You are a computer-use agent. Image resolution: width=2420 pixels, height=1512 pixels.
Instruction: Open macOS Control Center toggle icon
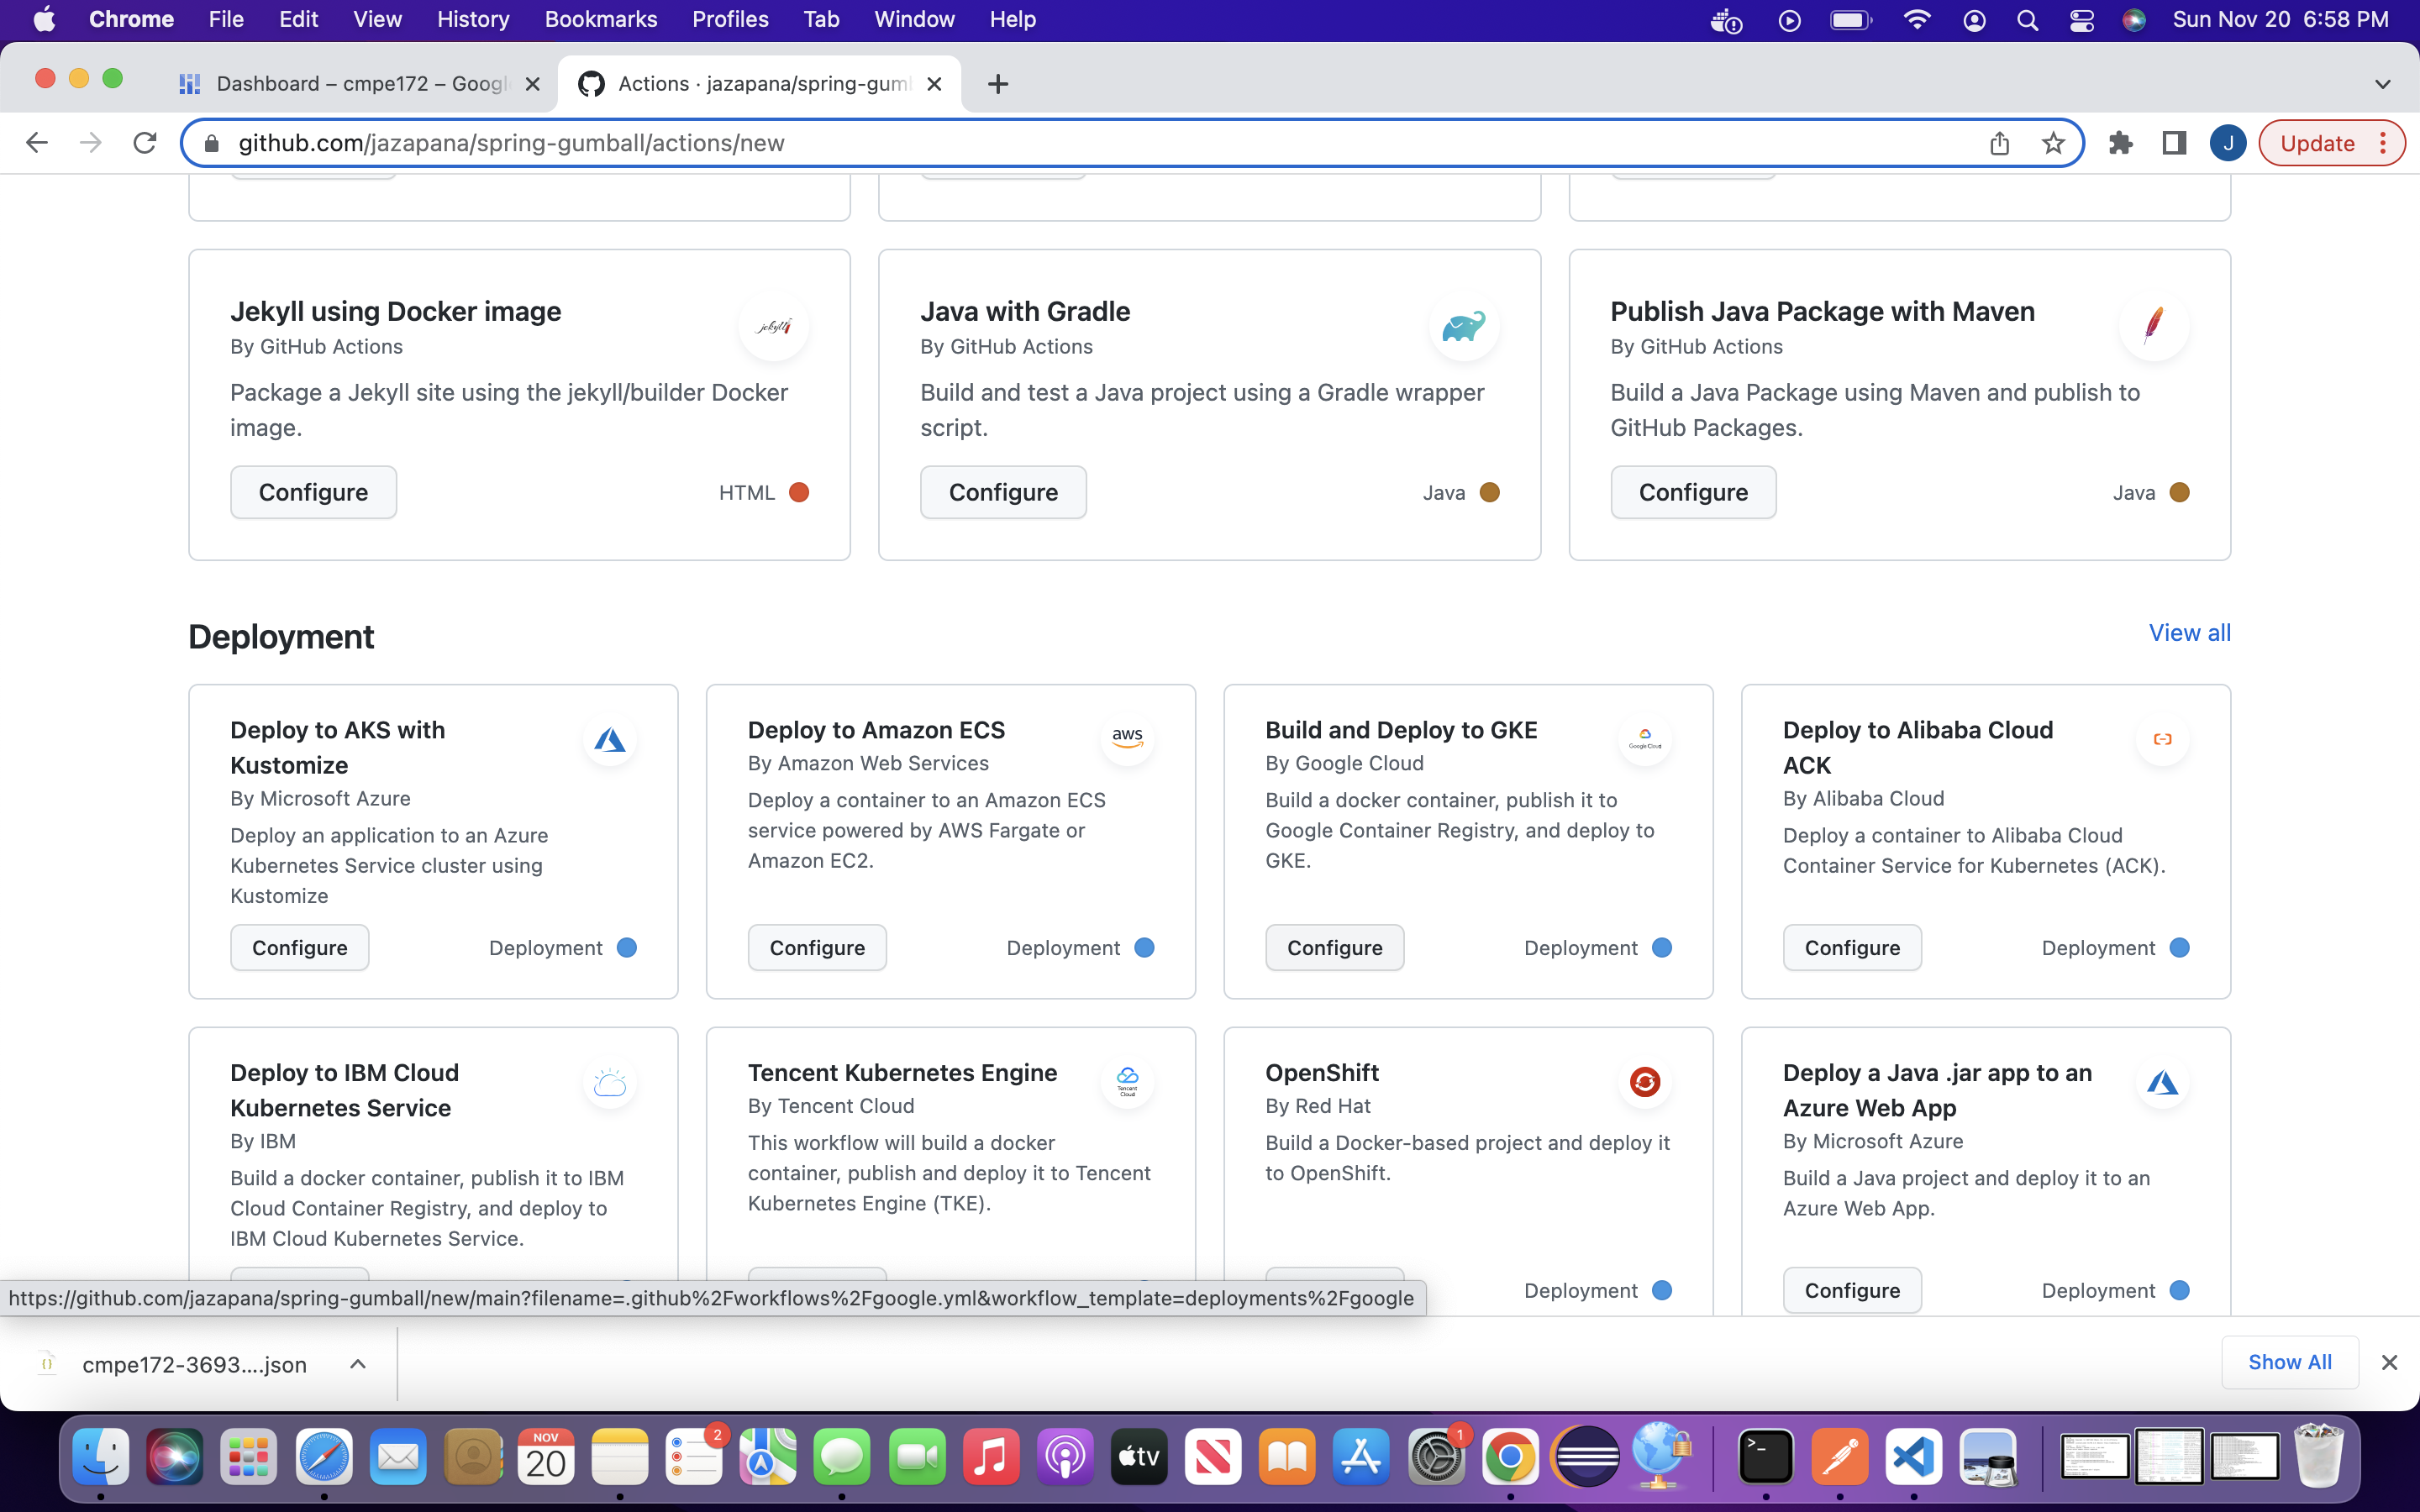click(x=2081, y=20)
